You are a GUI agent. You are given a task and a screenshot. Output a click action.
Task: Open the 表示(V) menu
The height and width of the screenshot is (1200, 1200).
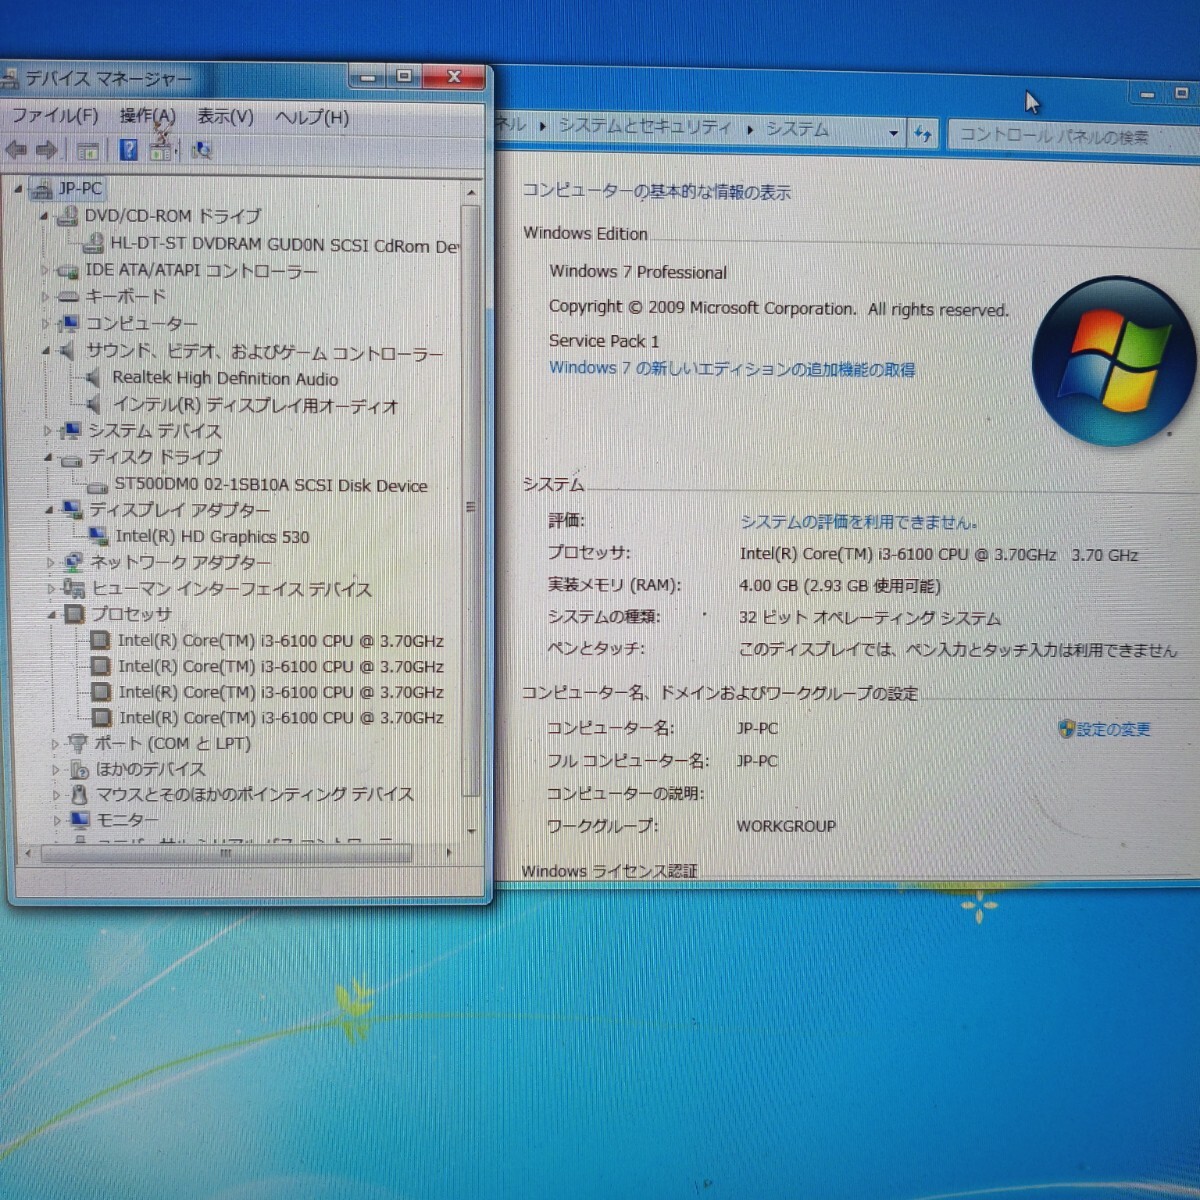[225, 117]
